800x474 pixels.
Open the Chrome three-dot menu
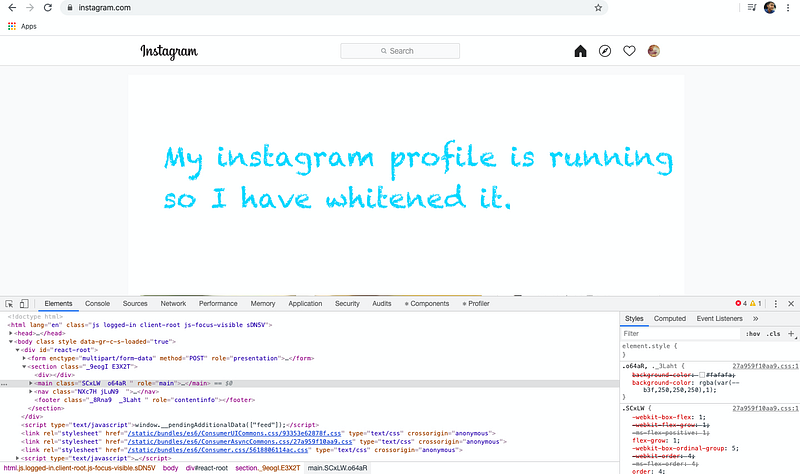click(788, 7)
